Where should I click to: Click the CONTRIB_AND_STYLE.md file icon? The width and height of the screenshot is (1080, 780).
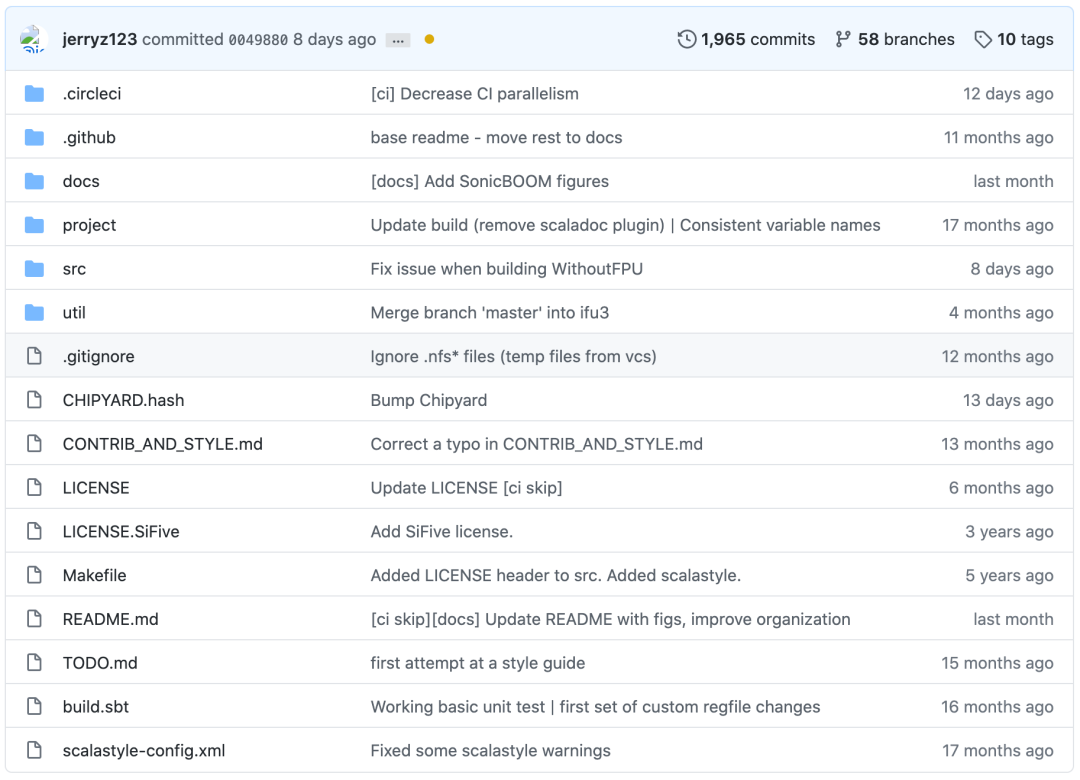pos(34,444)
